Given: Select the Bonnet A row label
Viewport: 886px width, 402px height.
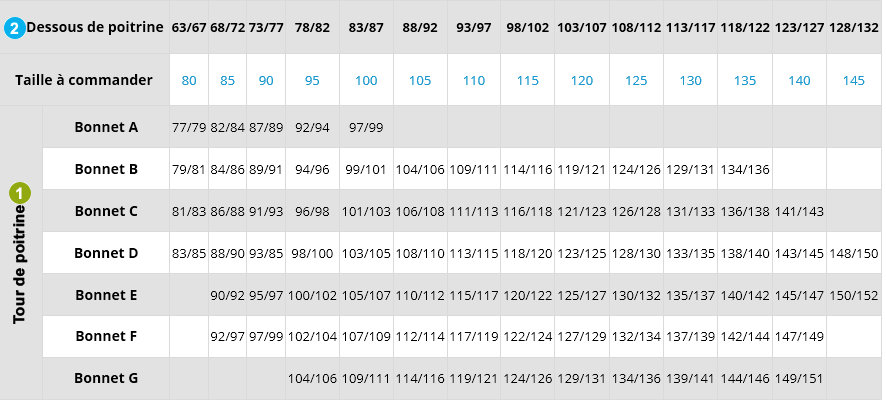Looking at the screenshot, I should tap(106, 127).
